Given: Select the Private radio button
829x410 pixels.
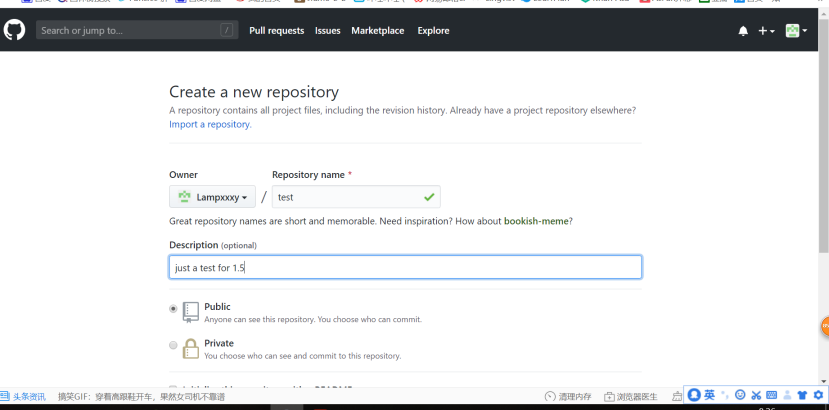Looking at the screenshot, I should 173,345.
